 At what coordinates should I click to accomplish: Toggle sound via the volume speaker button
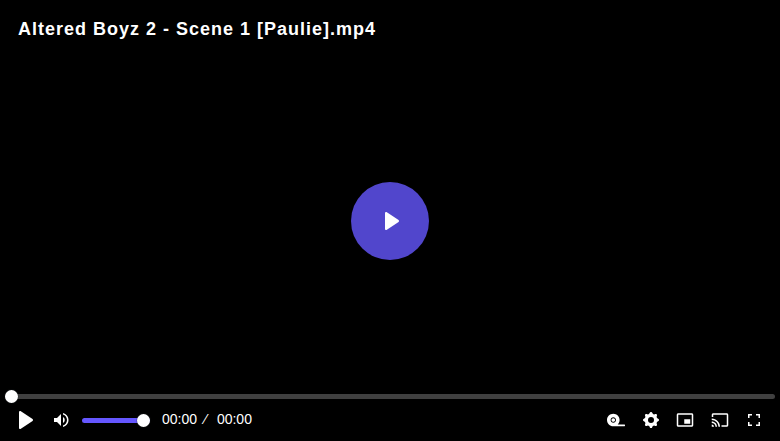point(61,420)
